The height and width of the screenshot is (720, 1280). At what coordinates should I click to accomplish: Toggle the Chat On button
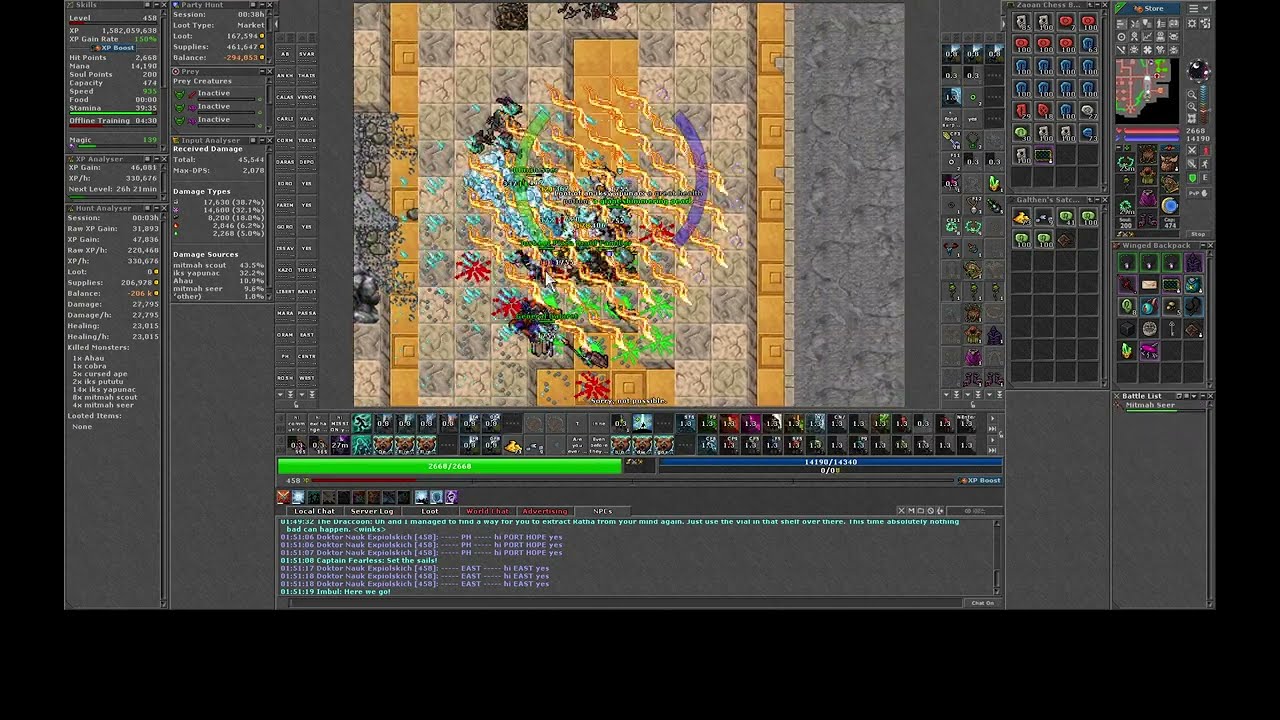click(982, 603)
